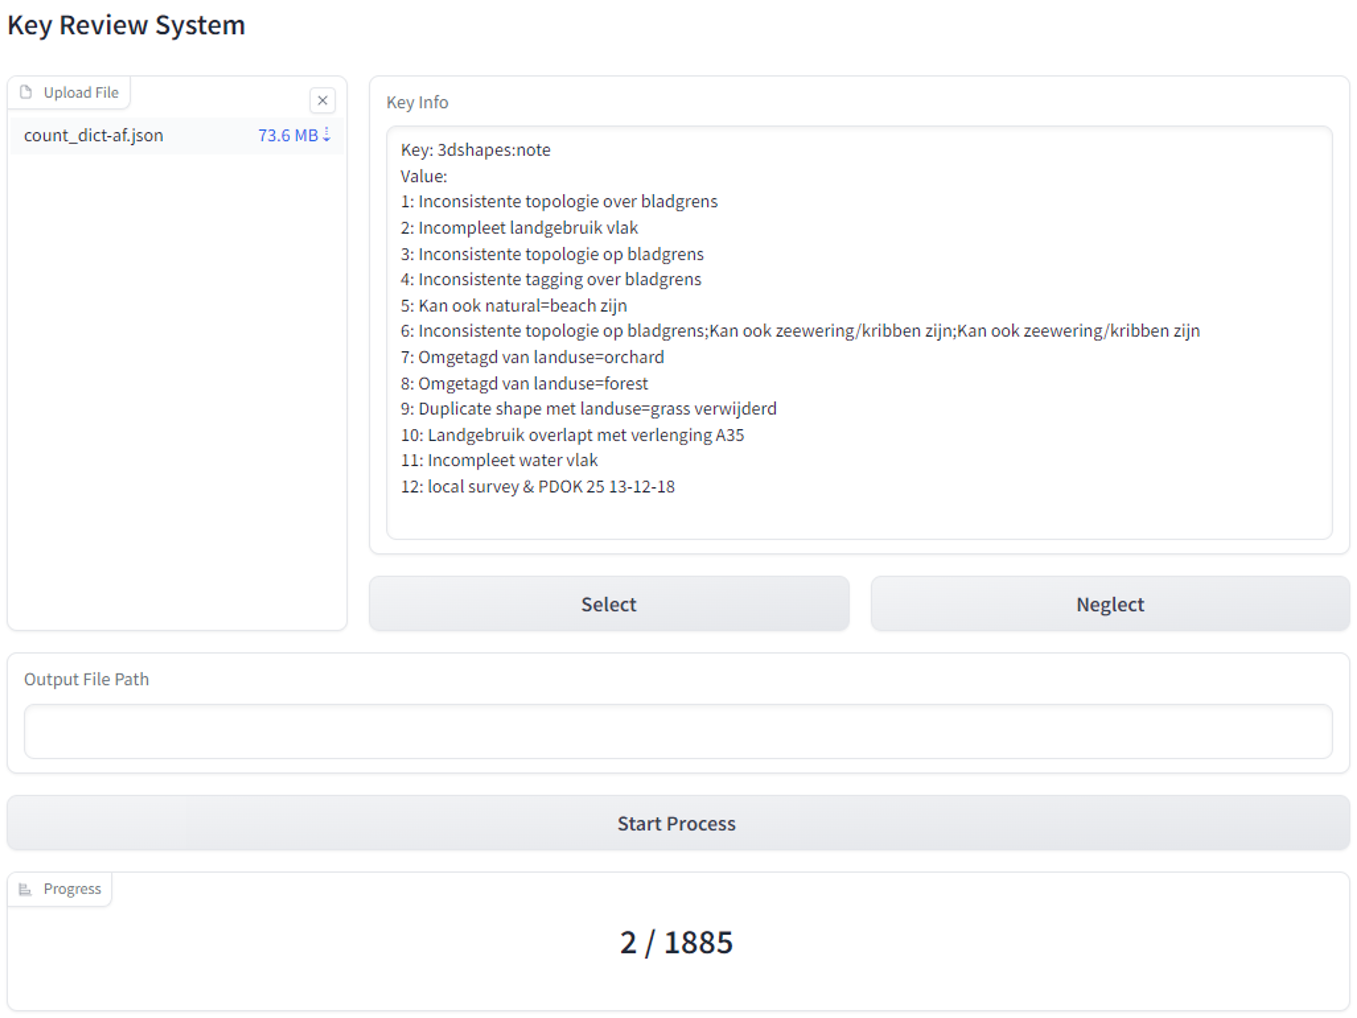Click the 'Value:' line in Key Info
This screenshot has height=1018, width=1357.
pos(424,176)
